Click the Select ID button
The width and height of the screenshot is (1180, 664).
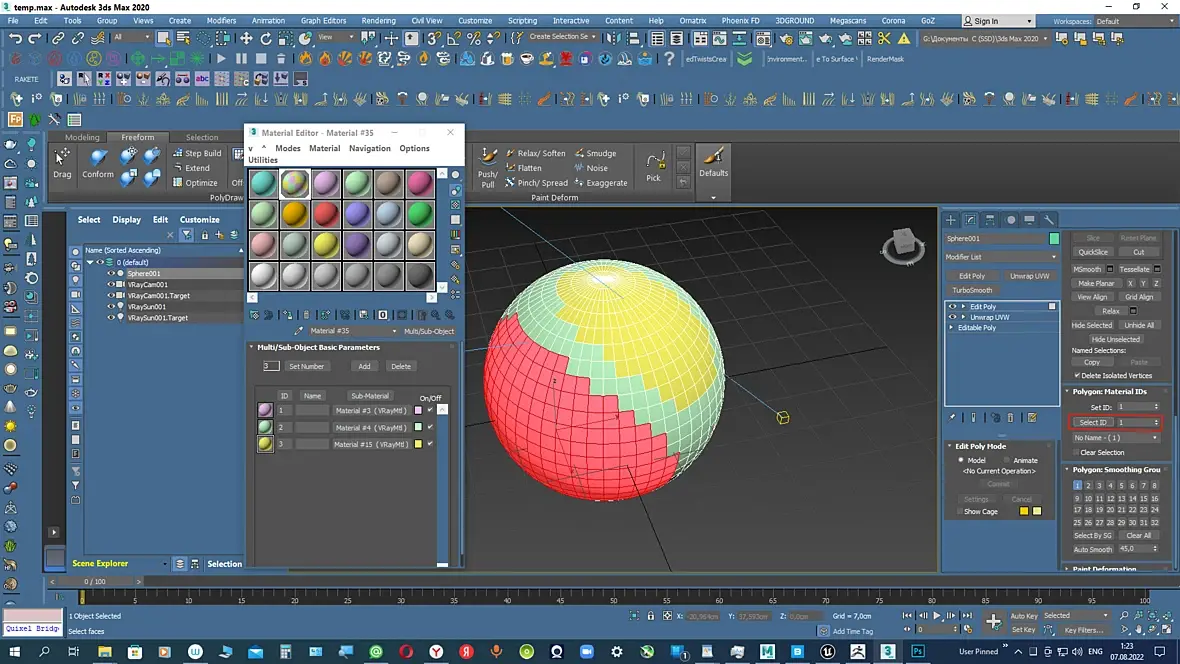pyautogui.click(x=1093, y=423)
